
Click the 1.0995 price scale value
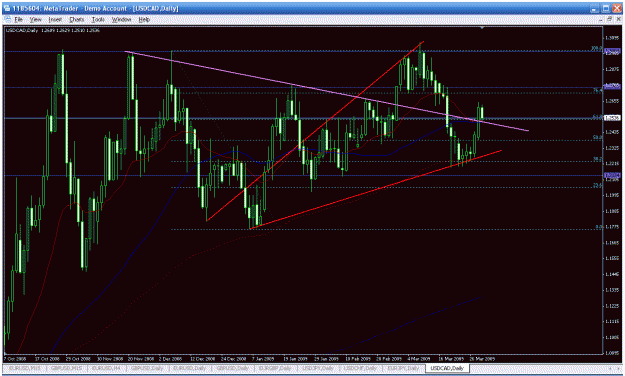[613, 353]
